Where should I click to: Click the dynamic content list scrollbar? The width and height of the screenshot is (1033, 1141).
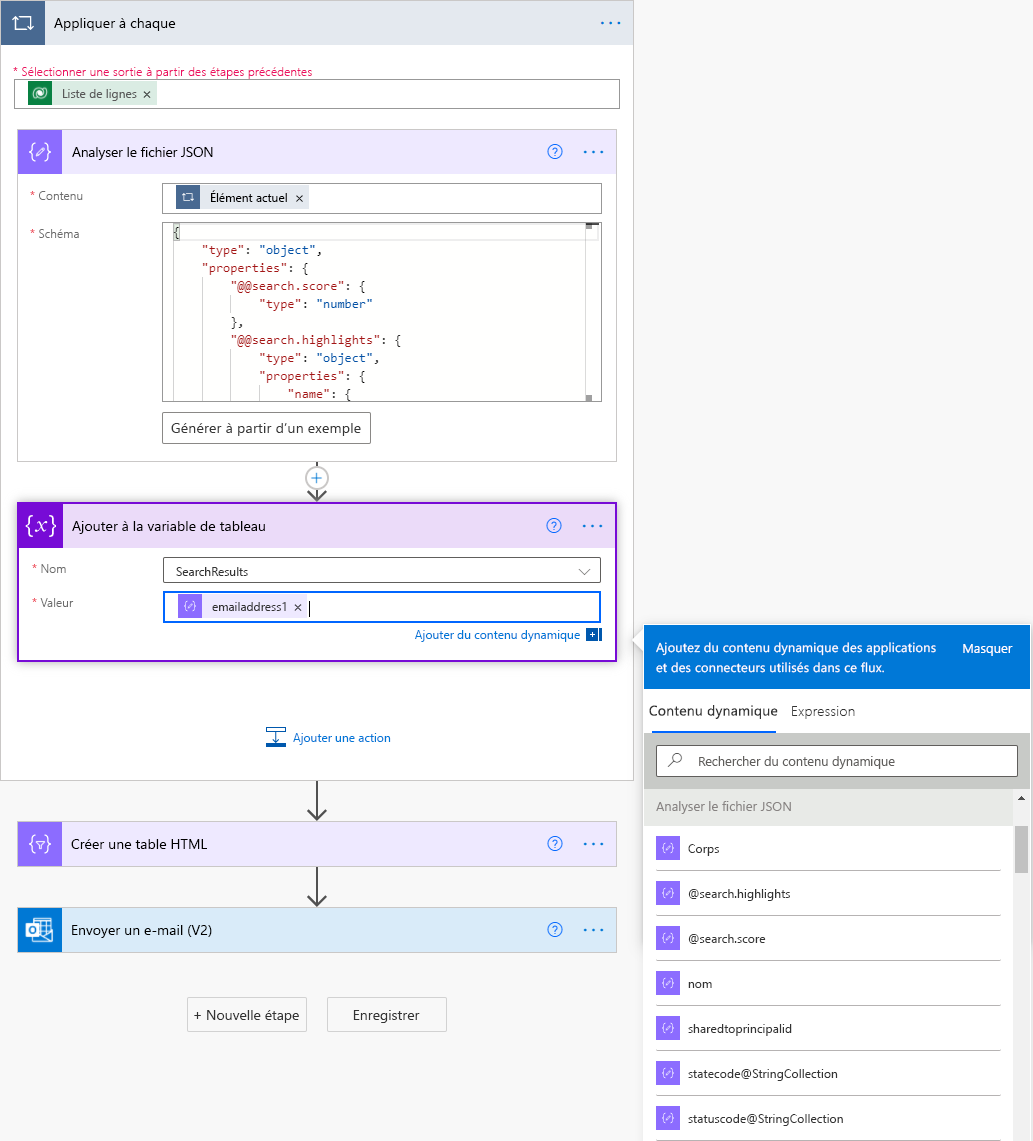pos(1021,848)
